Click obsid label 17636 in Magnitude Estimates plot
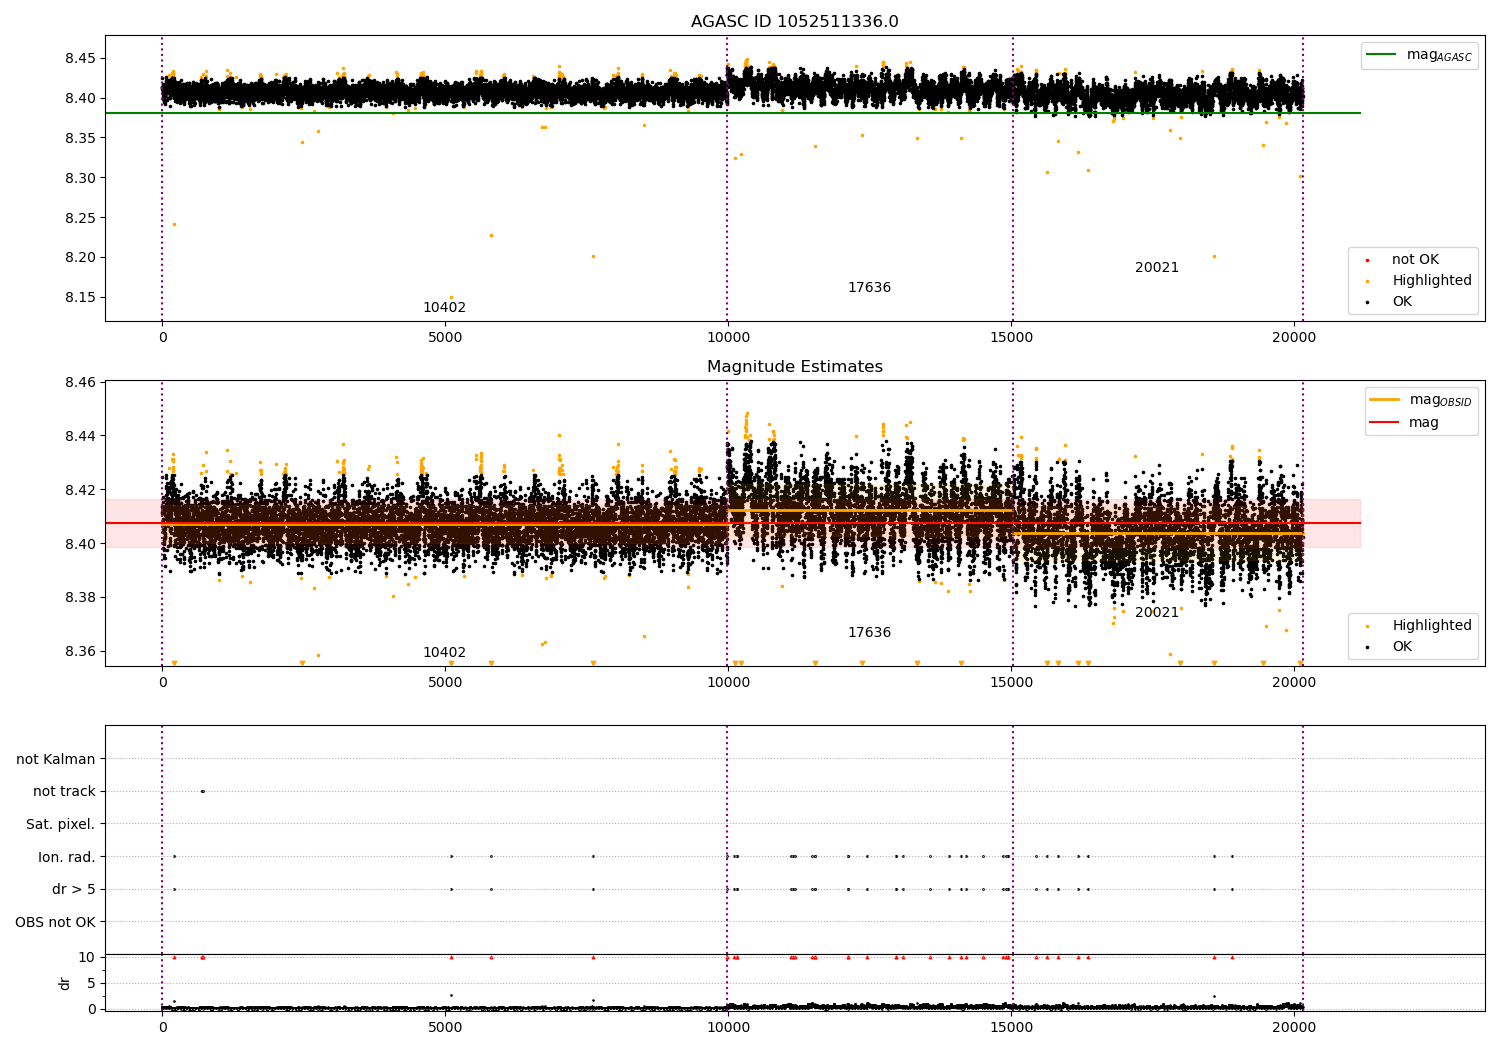Viewport: 1500px width, 1050px height. (x=869, y=633)
